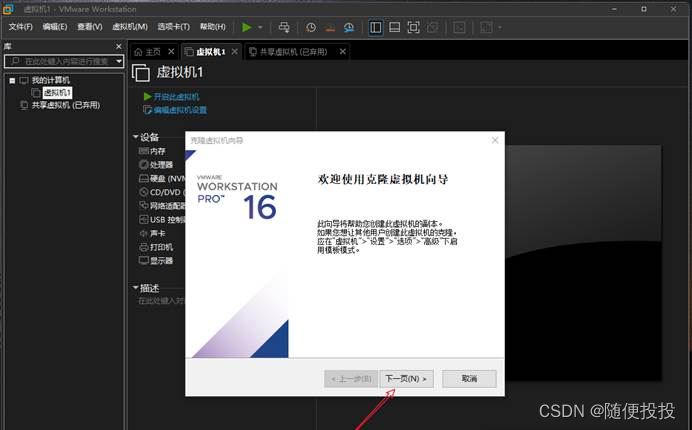Click the 编辑虚拟机设置 link
This screenshot has width=692, height=430.
pos(180,110)
